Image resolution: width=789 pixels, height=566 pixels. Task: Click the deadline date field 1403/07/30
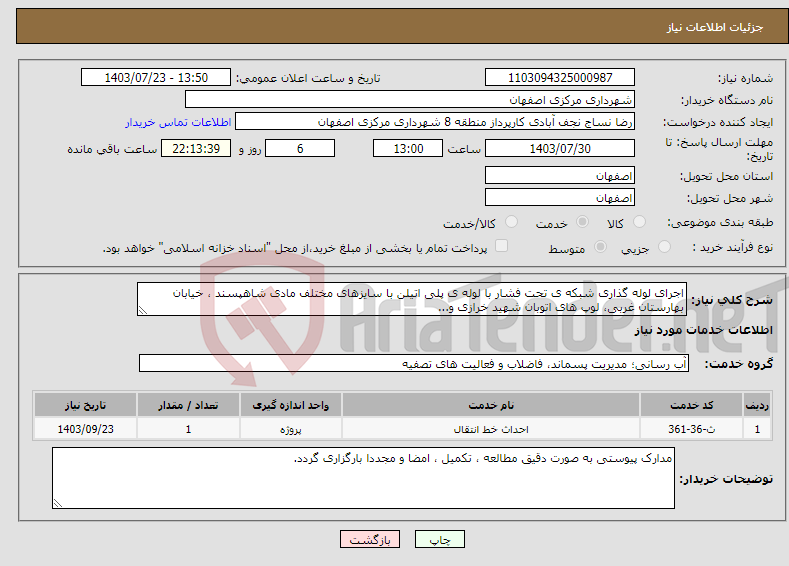pos(560,148)
